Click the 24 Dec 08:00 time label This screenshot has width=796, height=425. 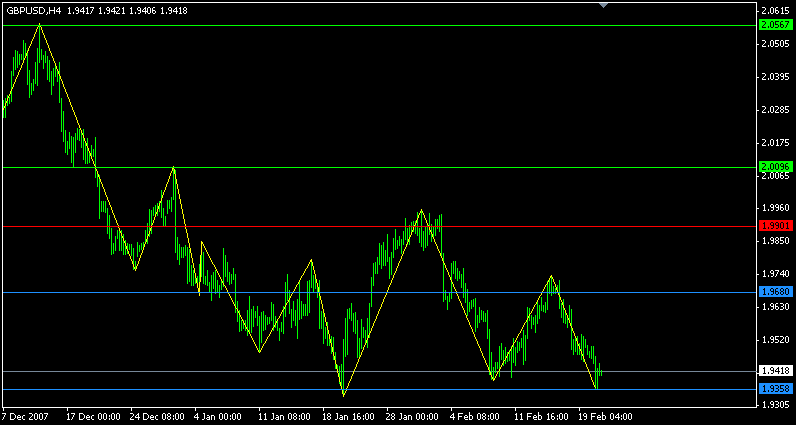pos(157,417)
